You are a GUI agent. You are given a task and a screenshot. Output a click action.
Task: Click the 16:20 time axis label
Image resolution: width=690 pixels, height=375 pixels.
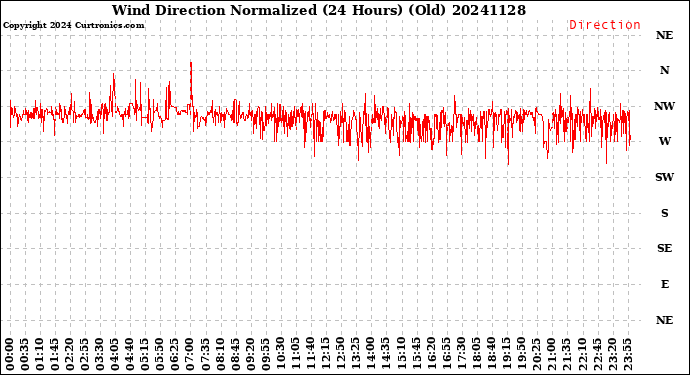tap(431, 355)
